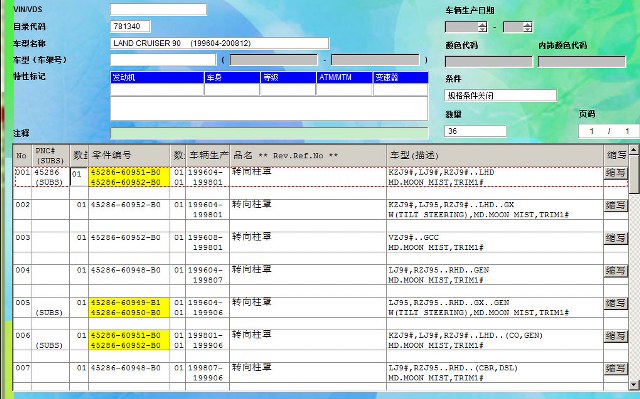Image resolution: width=640 pixels, height=399 pixels.
Task: Click the 缩写 button in row 001
Action: click(x=616, y=173)
